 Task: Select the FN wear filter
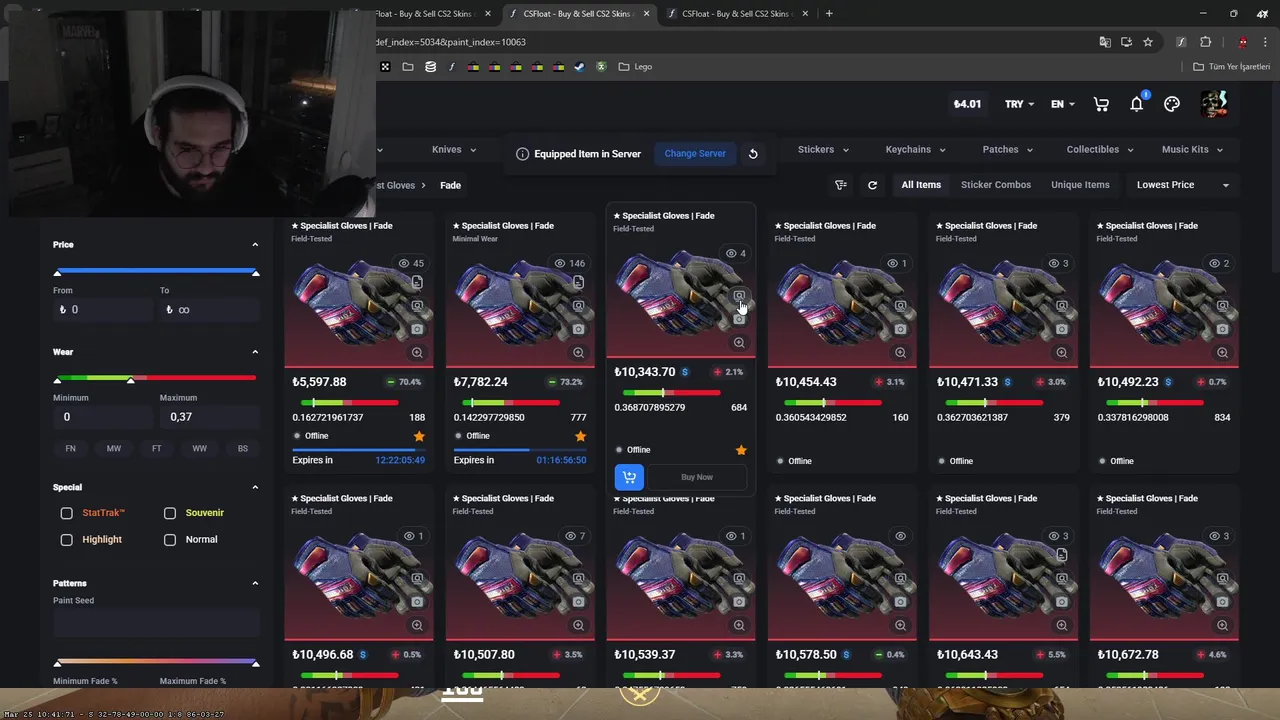click(70, 449)
